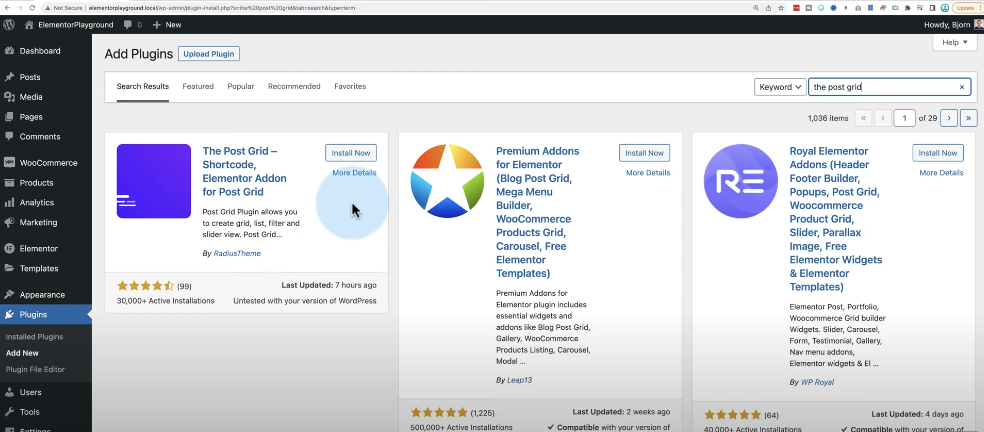Go to the next results page
This screenshot has height=432, width=984.
[949, 118]
